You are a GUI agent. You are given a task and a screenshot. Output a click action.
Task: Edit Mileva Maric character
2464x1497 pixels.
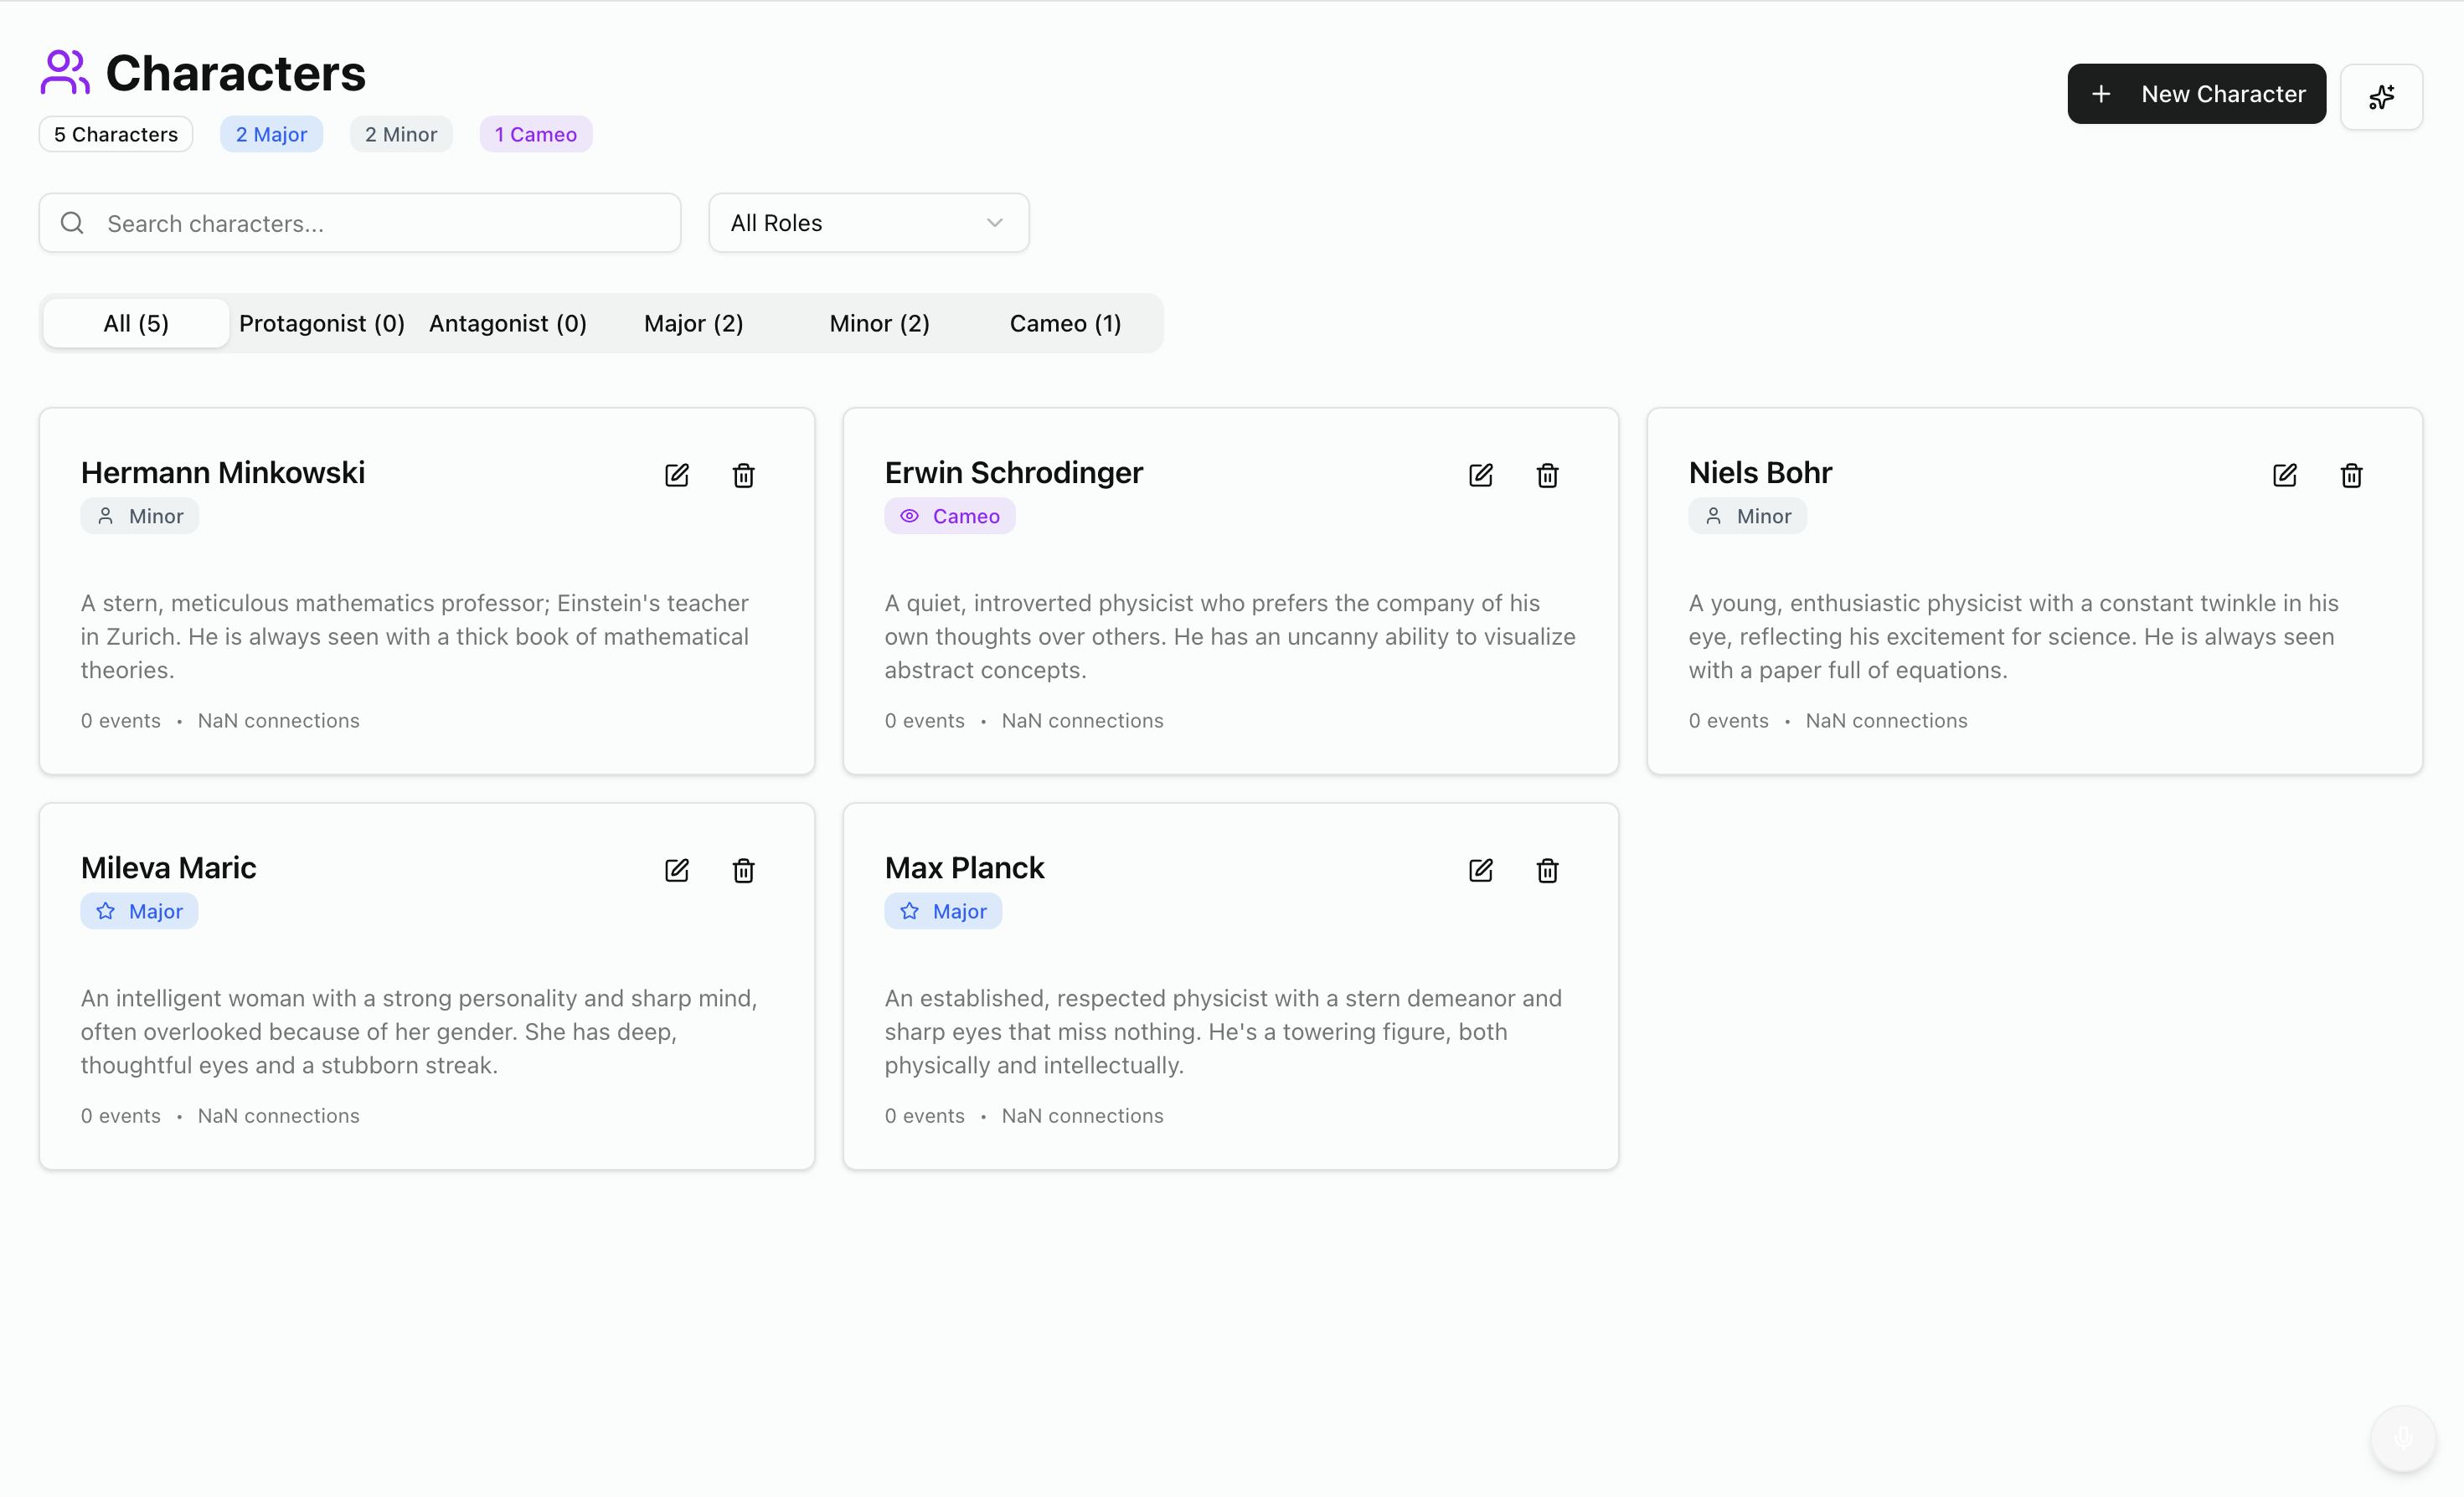[x=677, y=870]
